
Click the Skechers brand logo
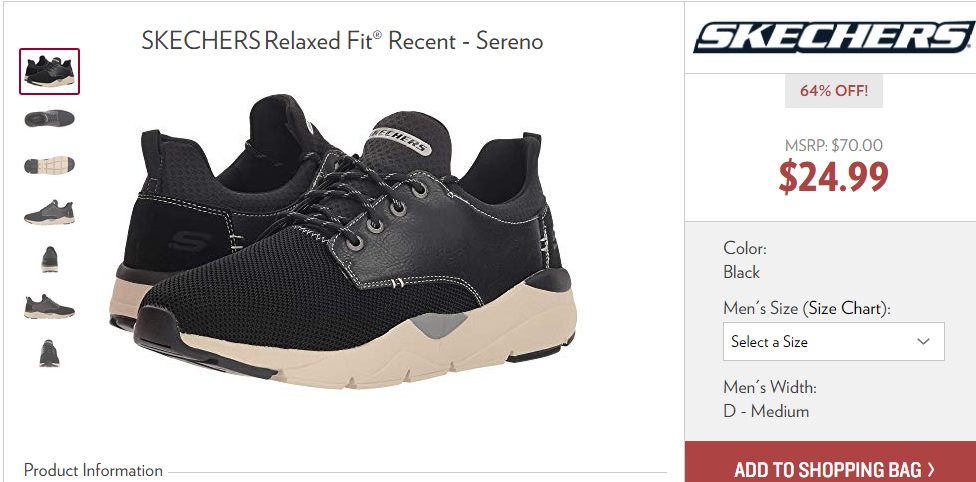[x=831, y=37]
